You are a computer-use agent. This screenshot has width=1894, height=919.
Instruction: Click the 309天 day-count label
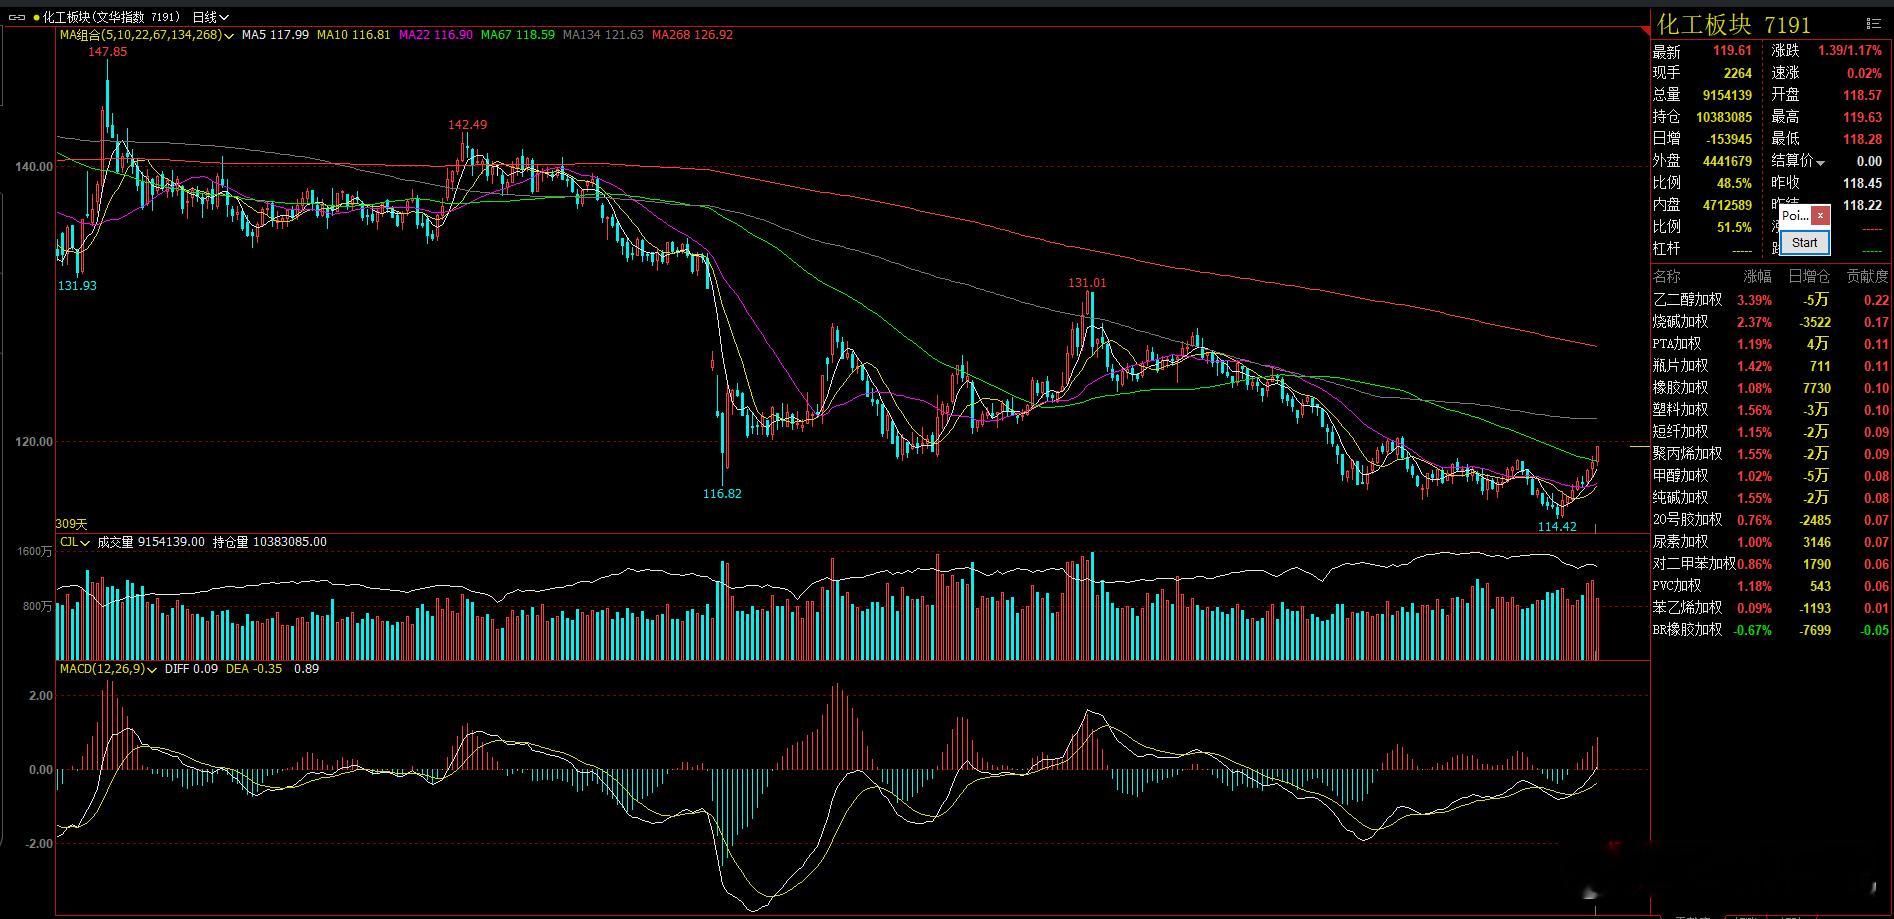click(72, 524)
